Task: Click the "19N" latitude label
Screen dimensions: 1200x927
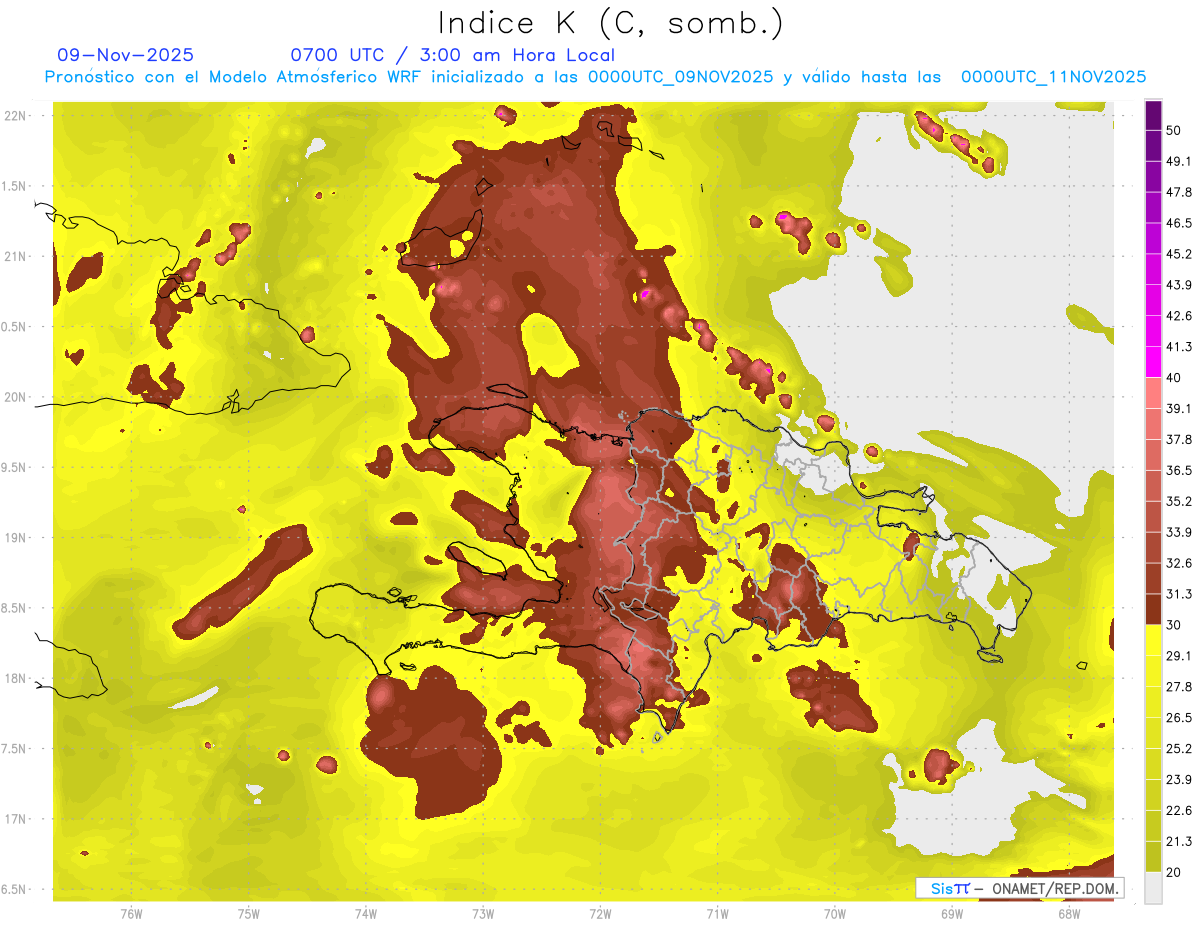Action: pyautogui.click(x=15, y=538)
